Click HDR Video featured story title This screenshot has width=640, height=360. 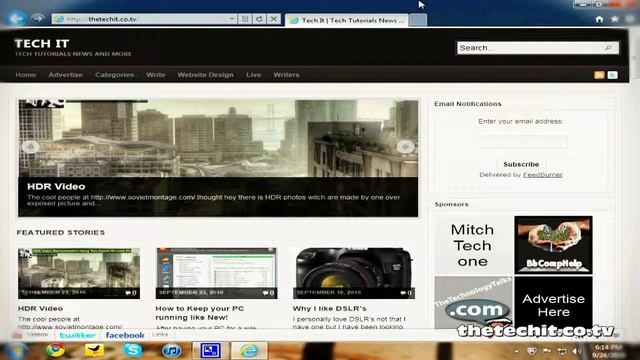click(40, 309)
